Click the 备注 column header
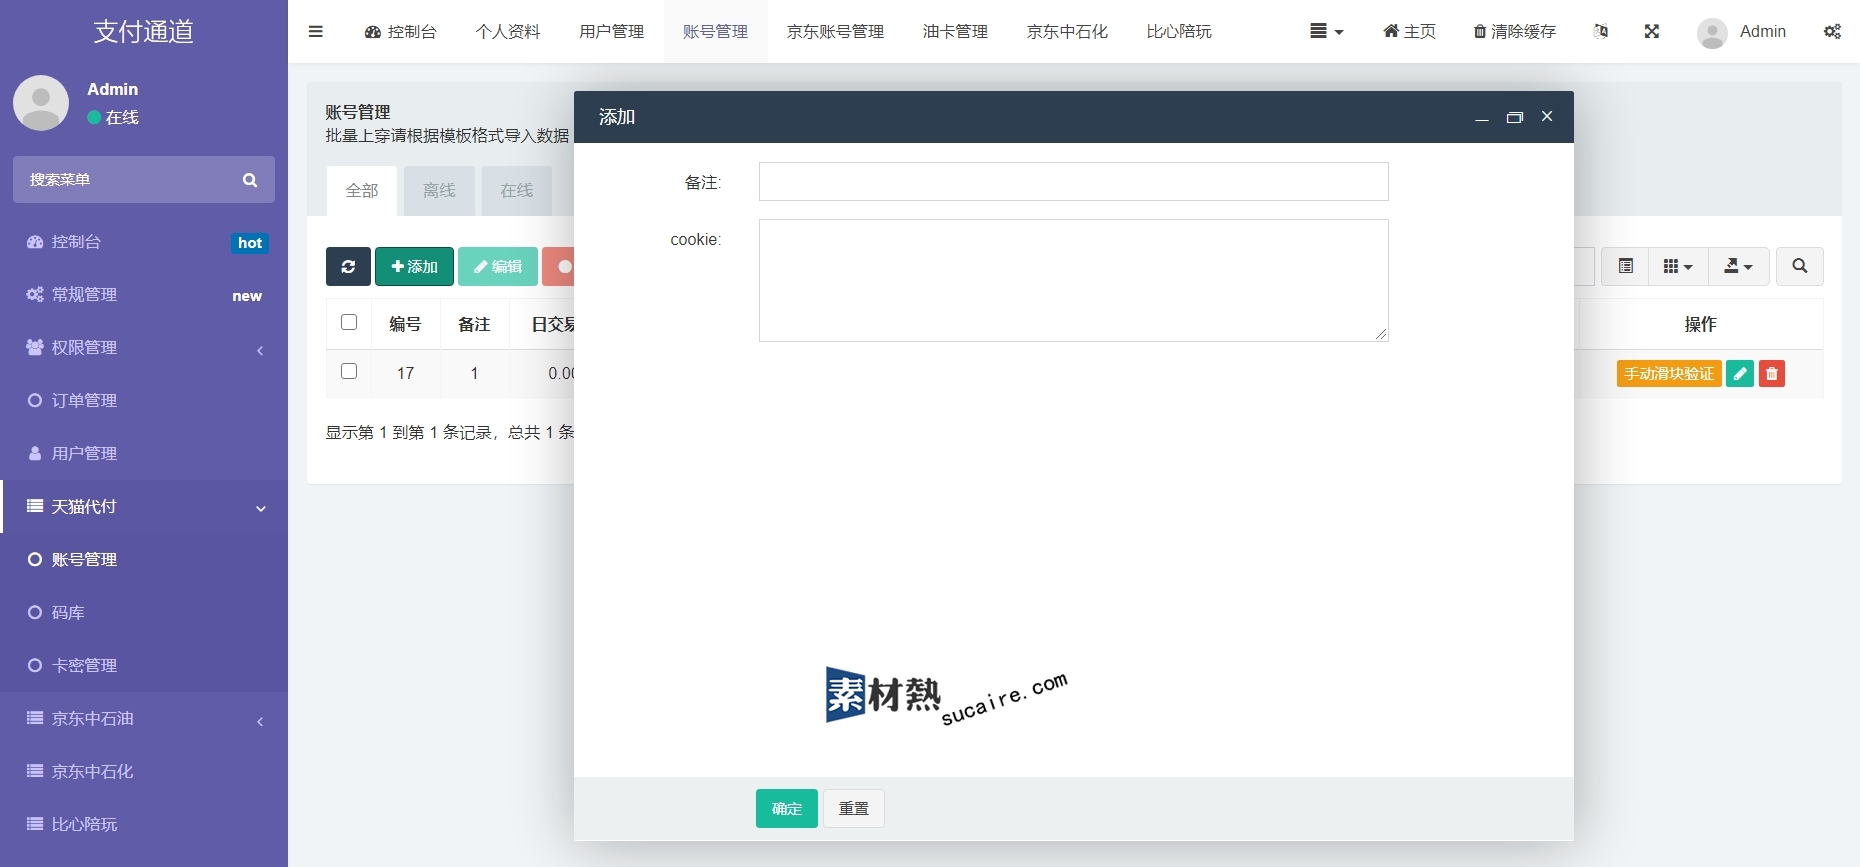This screenshot has width=1860, height=867. 474,324
